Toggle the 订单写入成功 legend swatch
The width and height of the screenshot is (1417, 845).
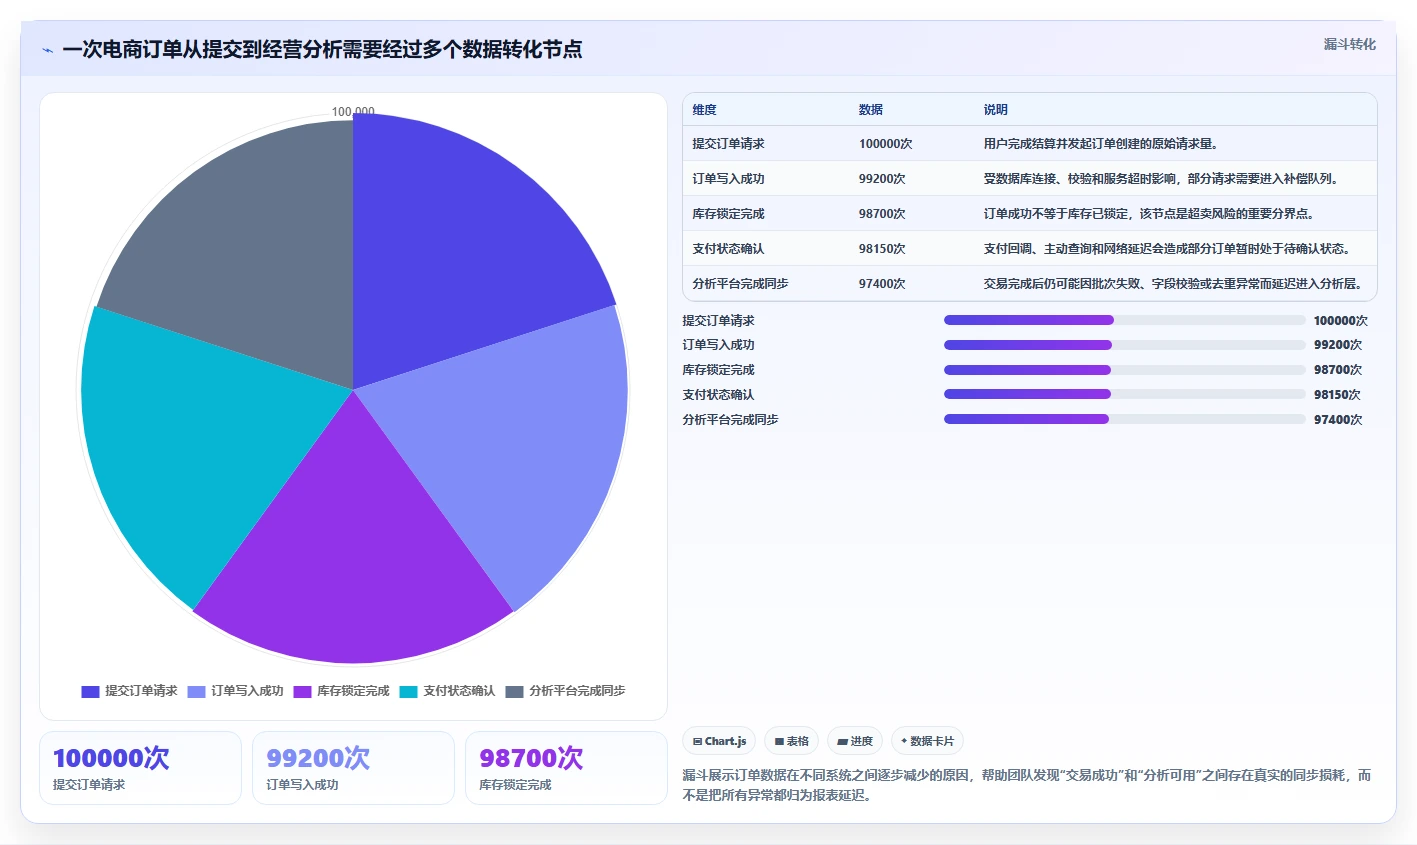(x=196, y=691)
